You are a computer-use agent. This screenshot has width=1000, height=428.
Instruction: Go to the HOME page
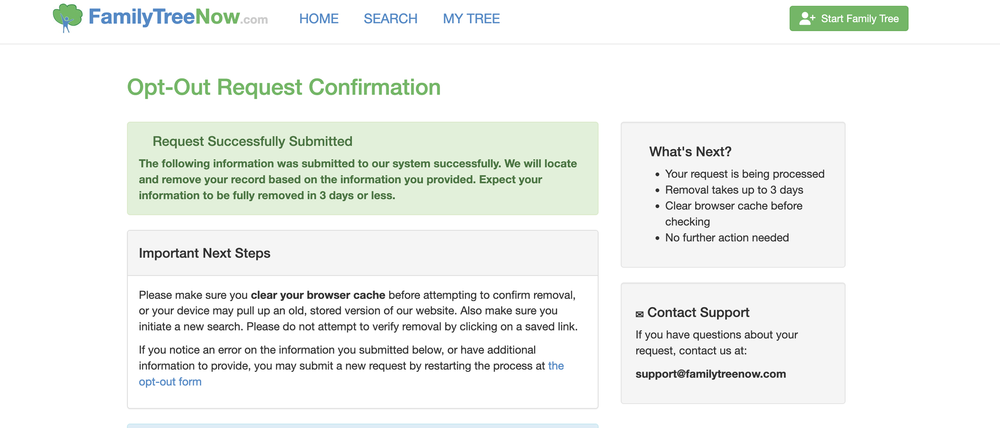coord(319,18)
